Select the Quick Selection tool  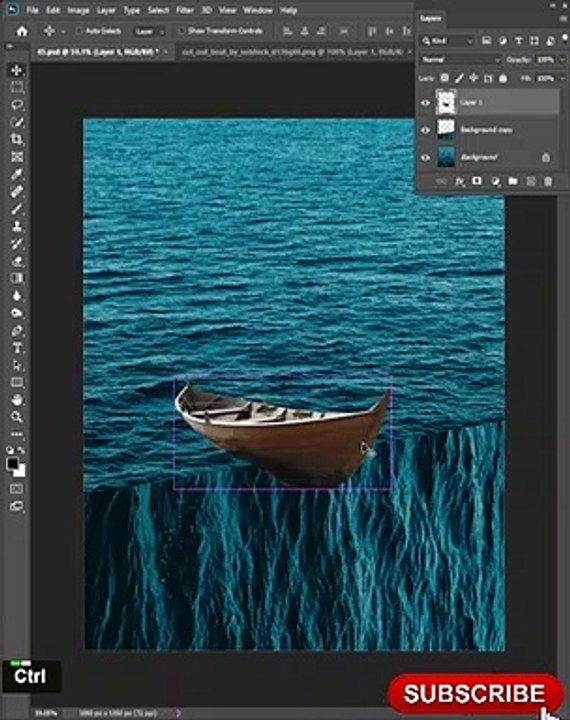tap(17, 122)
